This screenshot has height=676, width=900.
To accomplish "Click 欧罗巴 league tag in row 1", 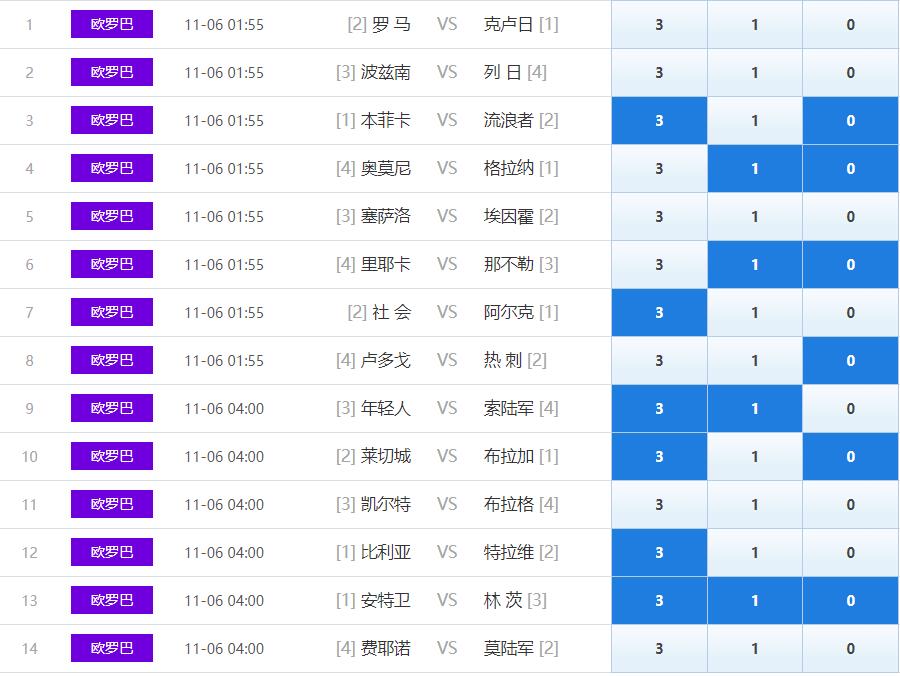I will coord(112,24).
